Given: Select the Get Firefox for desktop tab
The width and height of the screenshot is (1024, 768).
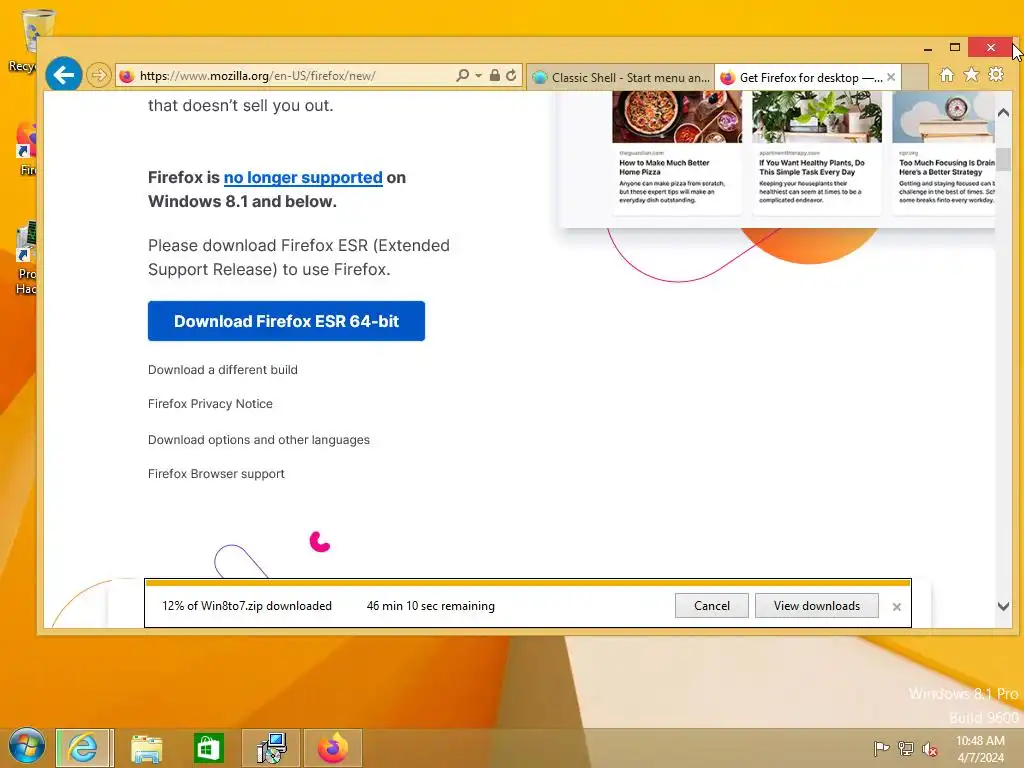Looking at the screenshot, I should click(802, 77).
